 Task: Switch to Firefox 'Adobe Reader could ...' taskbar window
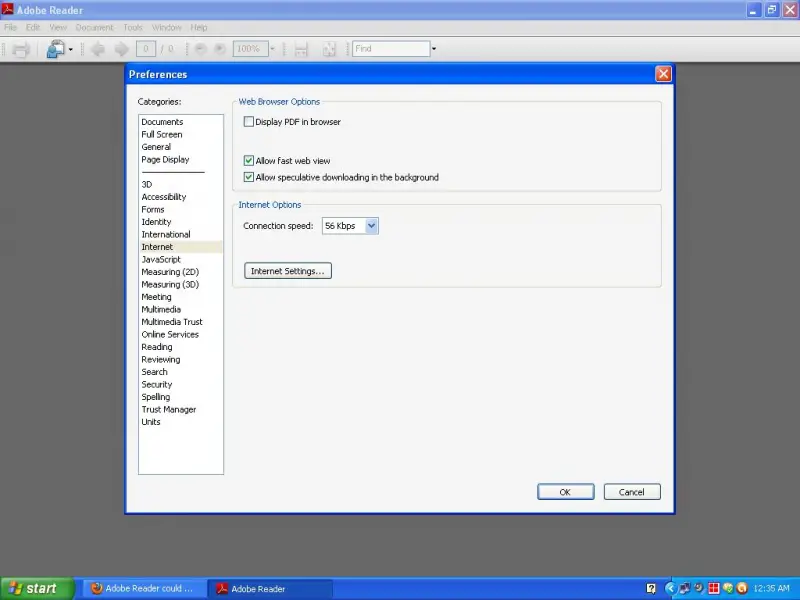(144, 588)
